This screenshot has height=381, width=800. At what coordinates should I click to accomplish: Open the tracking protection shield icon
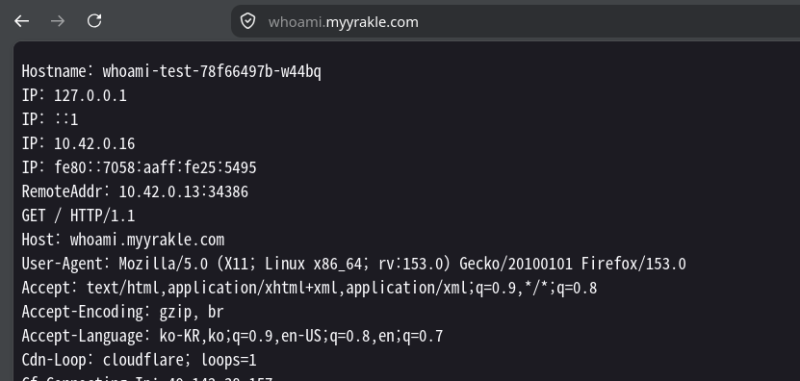pyautogui.click(x=247, y=21)
